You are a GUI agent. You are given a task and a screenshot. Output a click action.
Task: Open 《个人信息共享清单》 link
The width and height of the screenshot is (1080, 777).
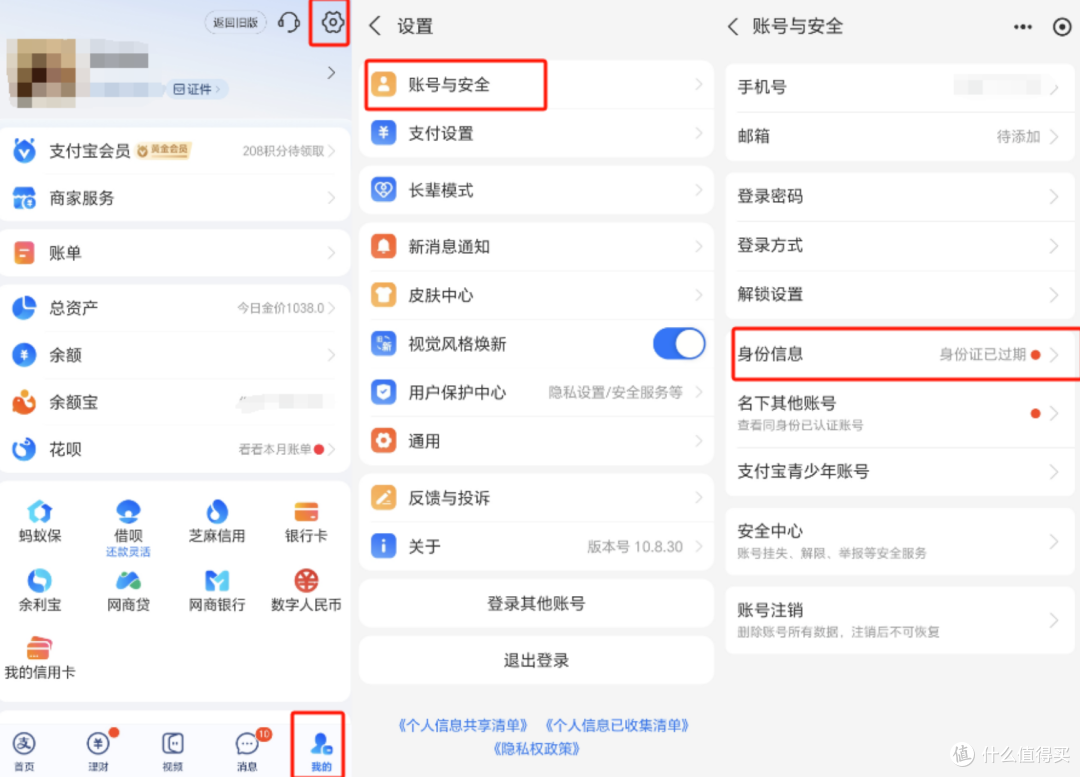(x=463, y=725)
